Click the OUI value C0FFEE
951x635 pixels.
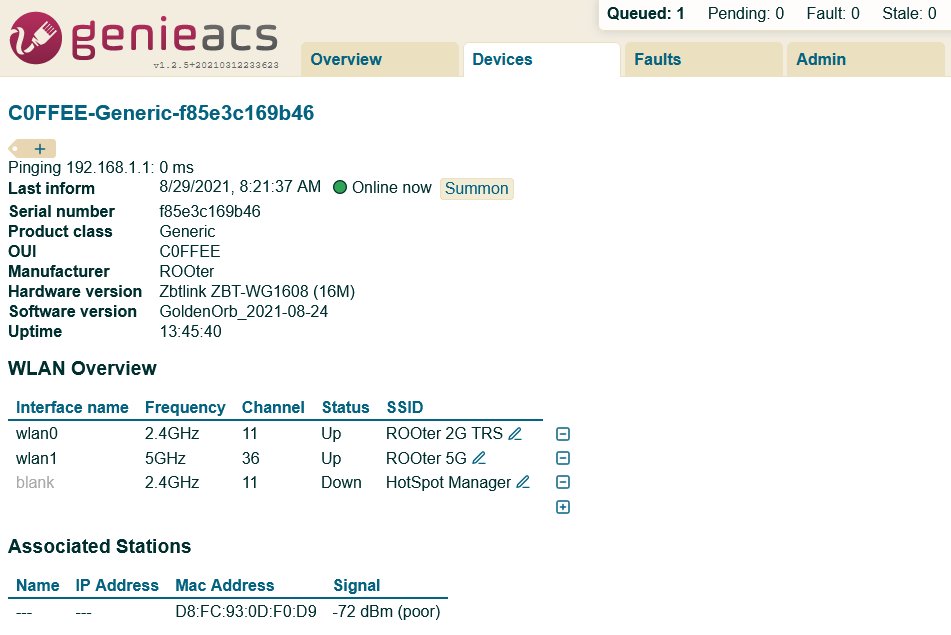(x=190, y=251)
